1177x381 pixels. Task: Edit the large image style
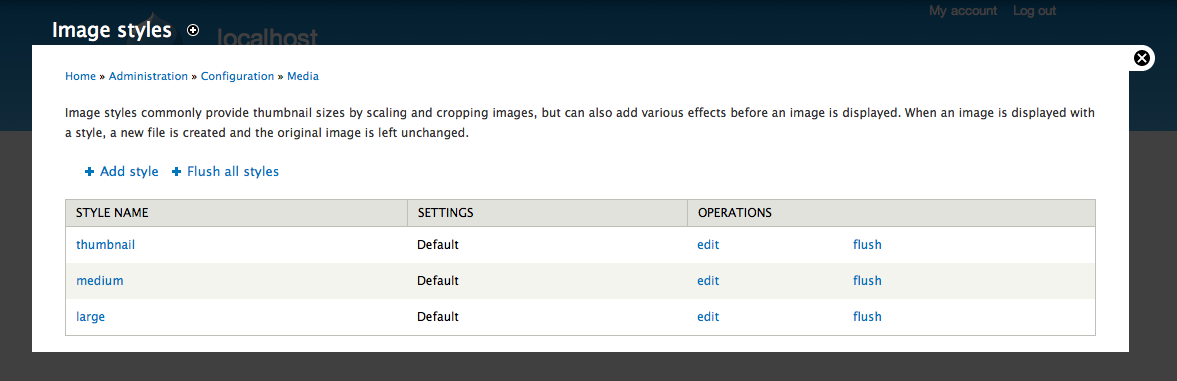click(x=708, y=316)
